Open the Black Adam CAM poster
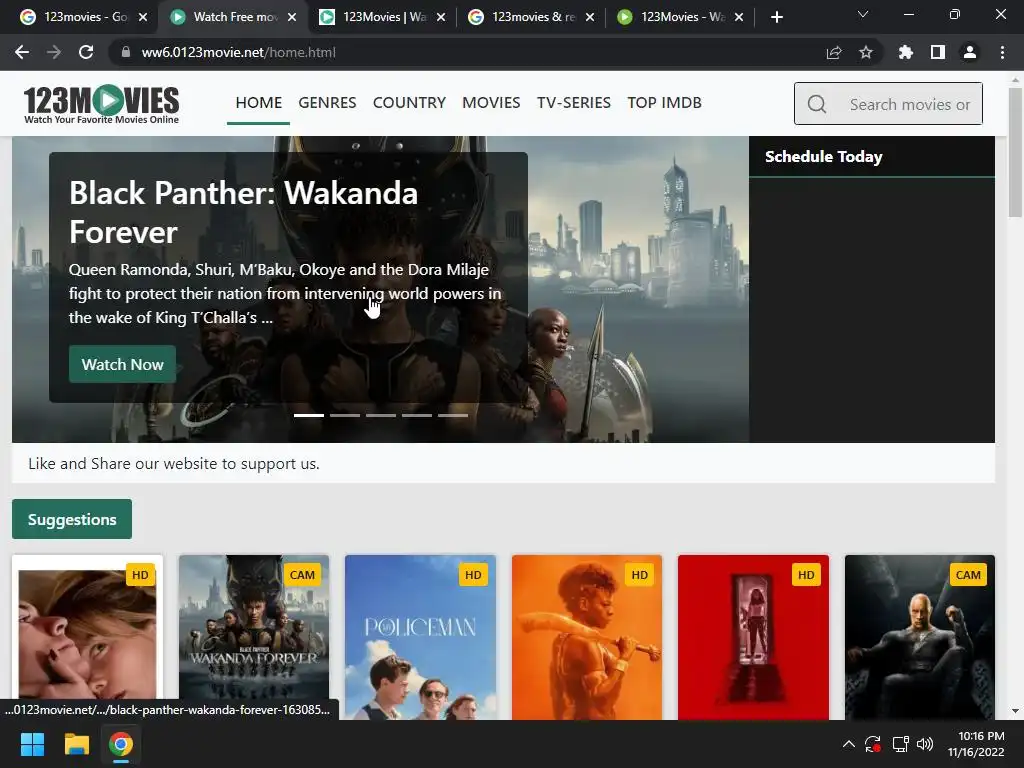Screen dimensions: 1024x768 pos(920,637)
